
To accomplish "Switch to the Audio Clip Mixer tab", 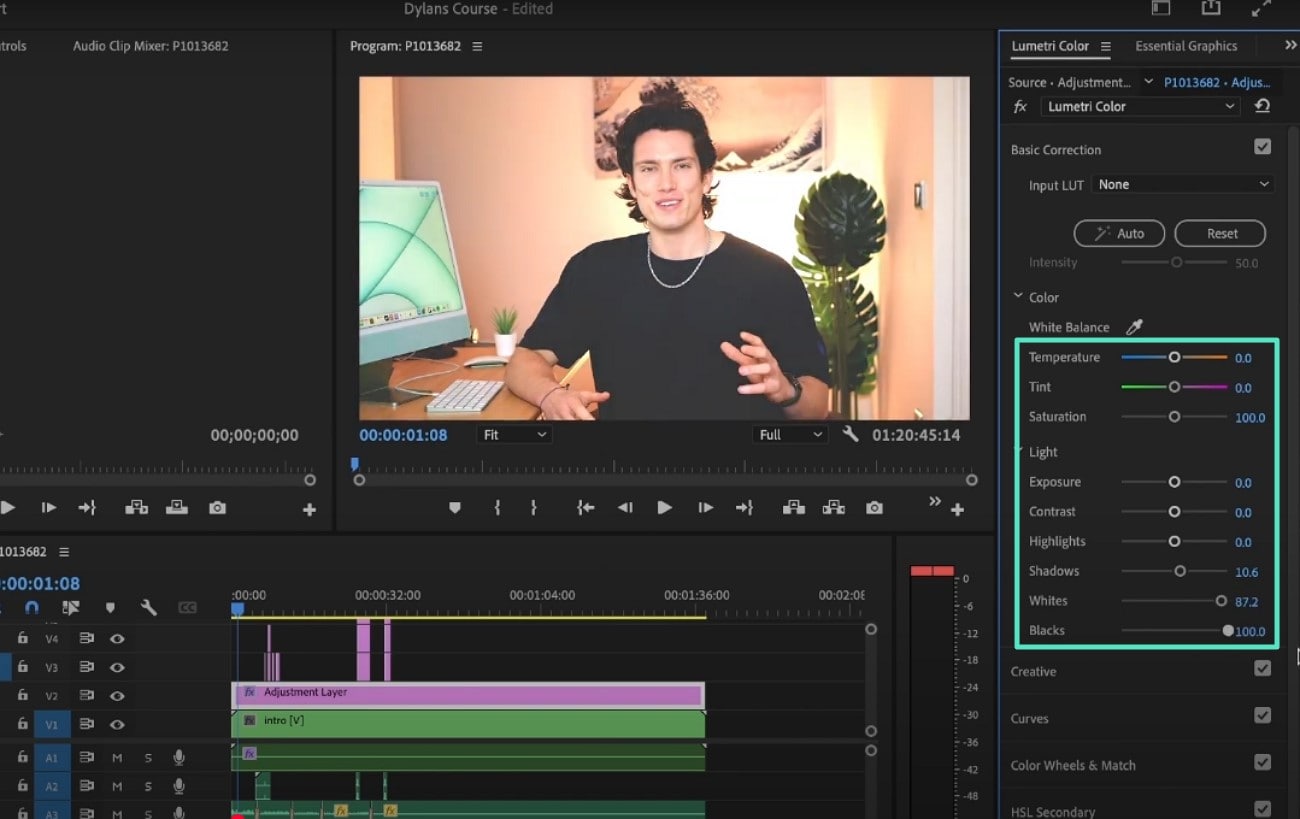I will pyautogui.click(x=150, y=45).
